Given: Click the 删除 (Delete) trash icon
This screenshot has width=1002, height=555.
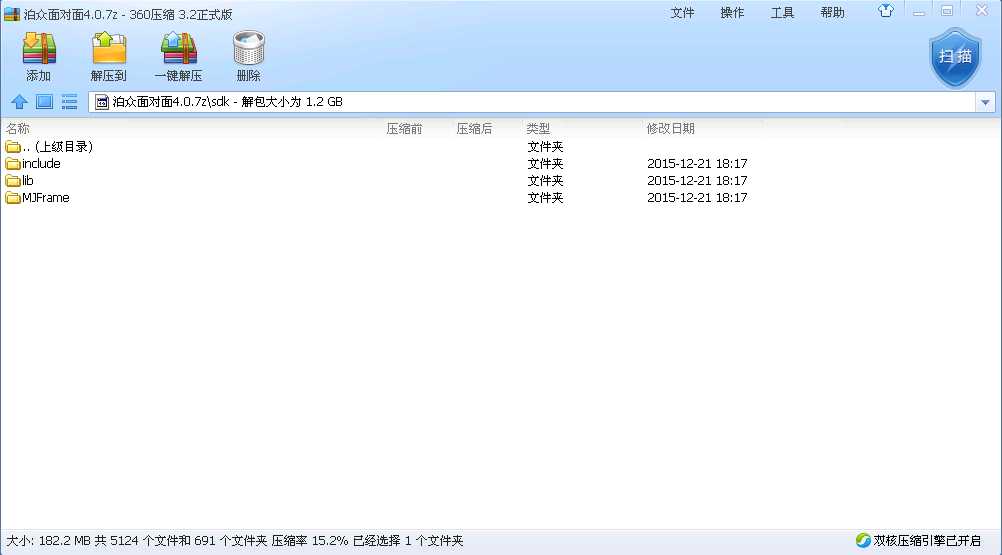Looking at the screenshot, I should point(249,49).
